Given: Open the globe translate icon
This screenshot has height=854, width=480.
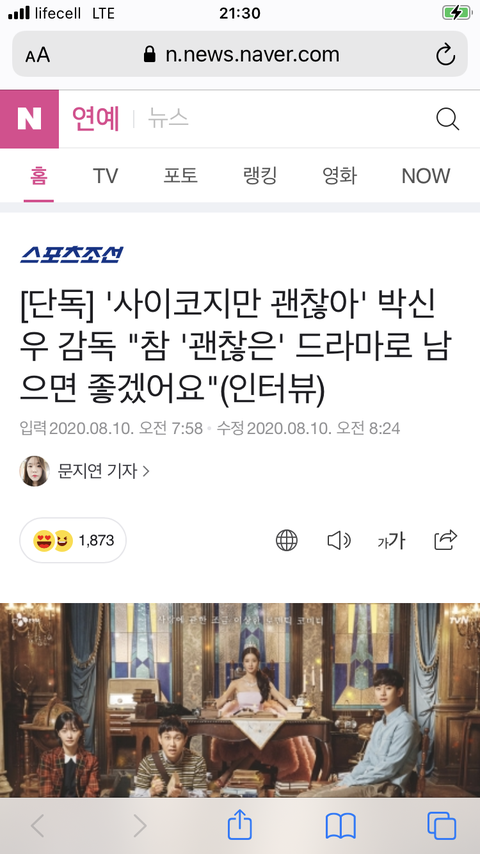Looking at the screenshot, I should click(287, 540).
